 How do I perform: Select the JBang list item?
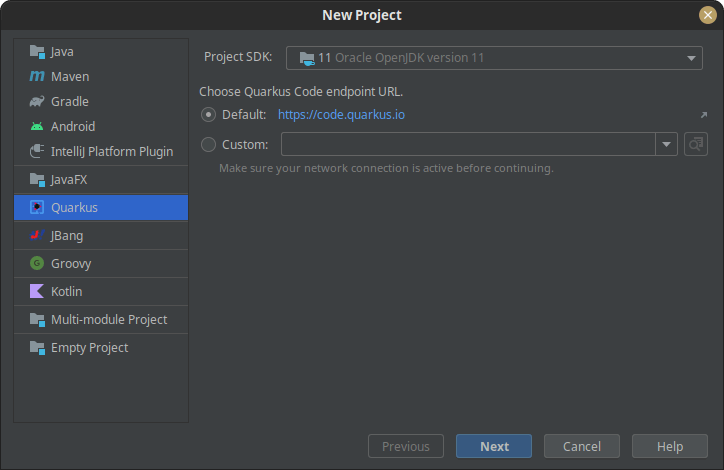coord(101,235)
